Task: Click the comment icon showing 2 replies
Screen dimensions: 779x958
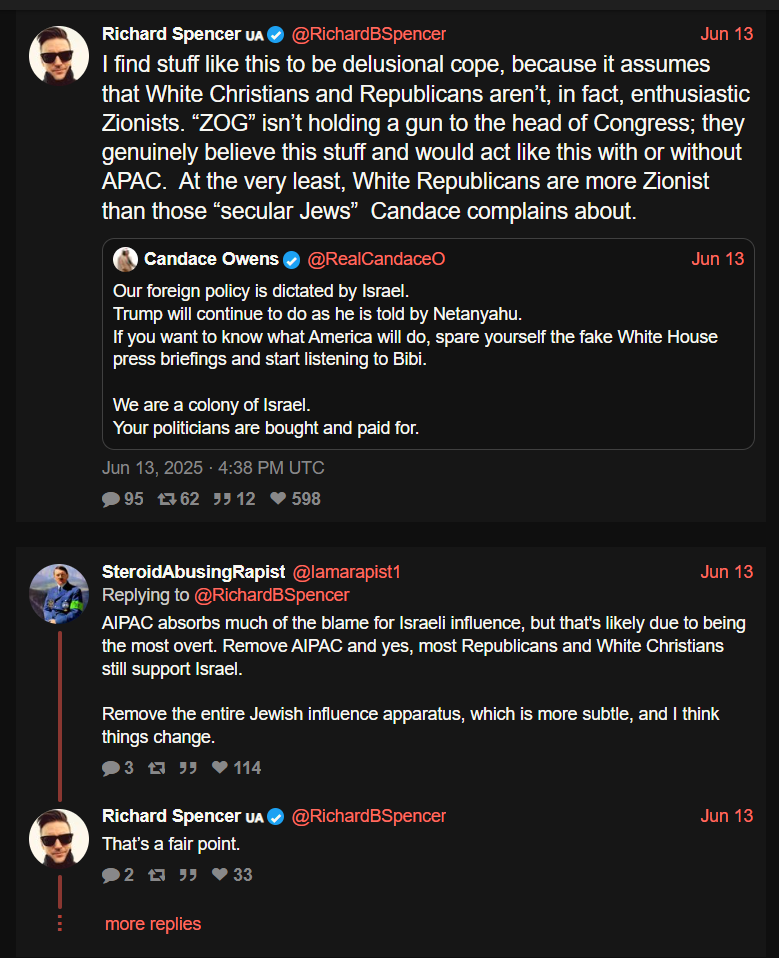Action: point(111,875)
